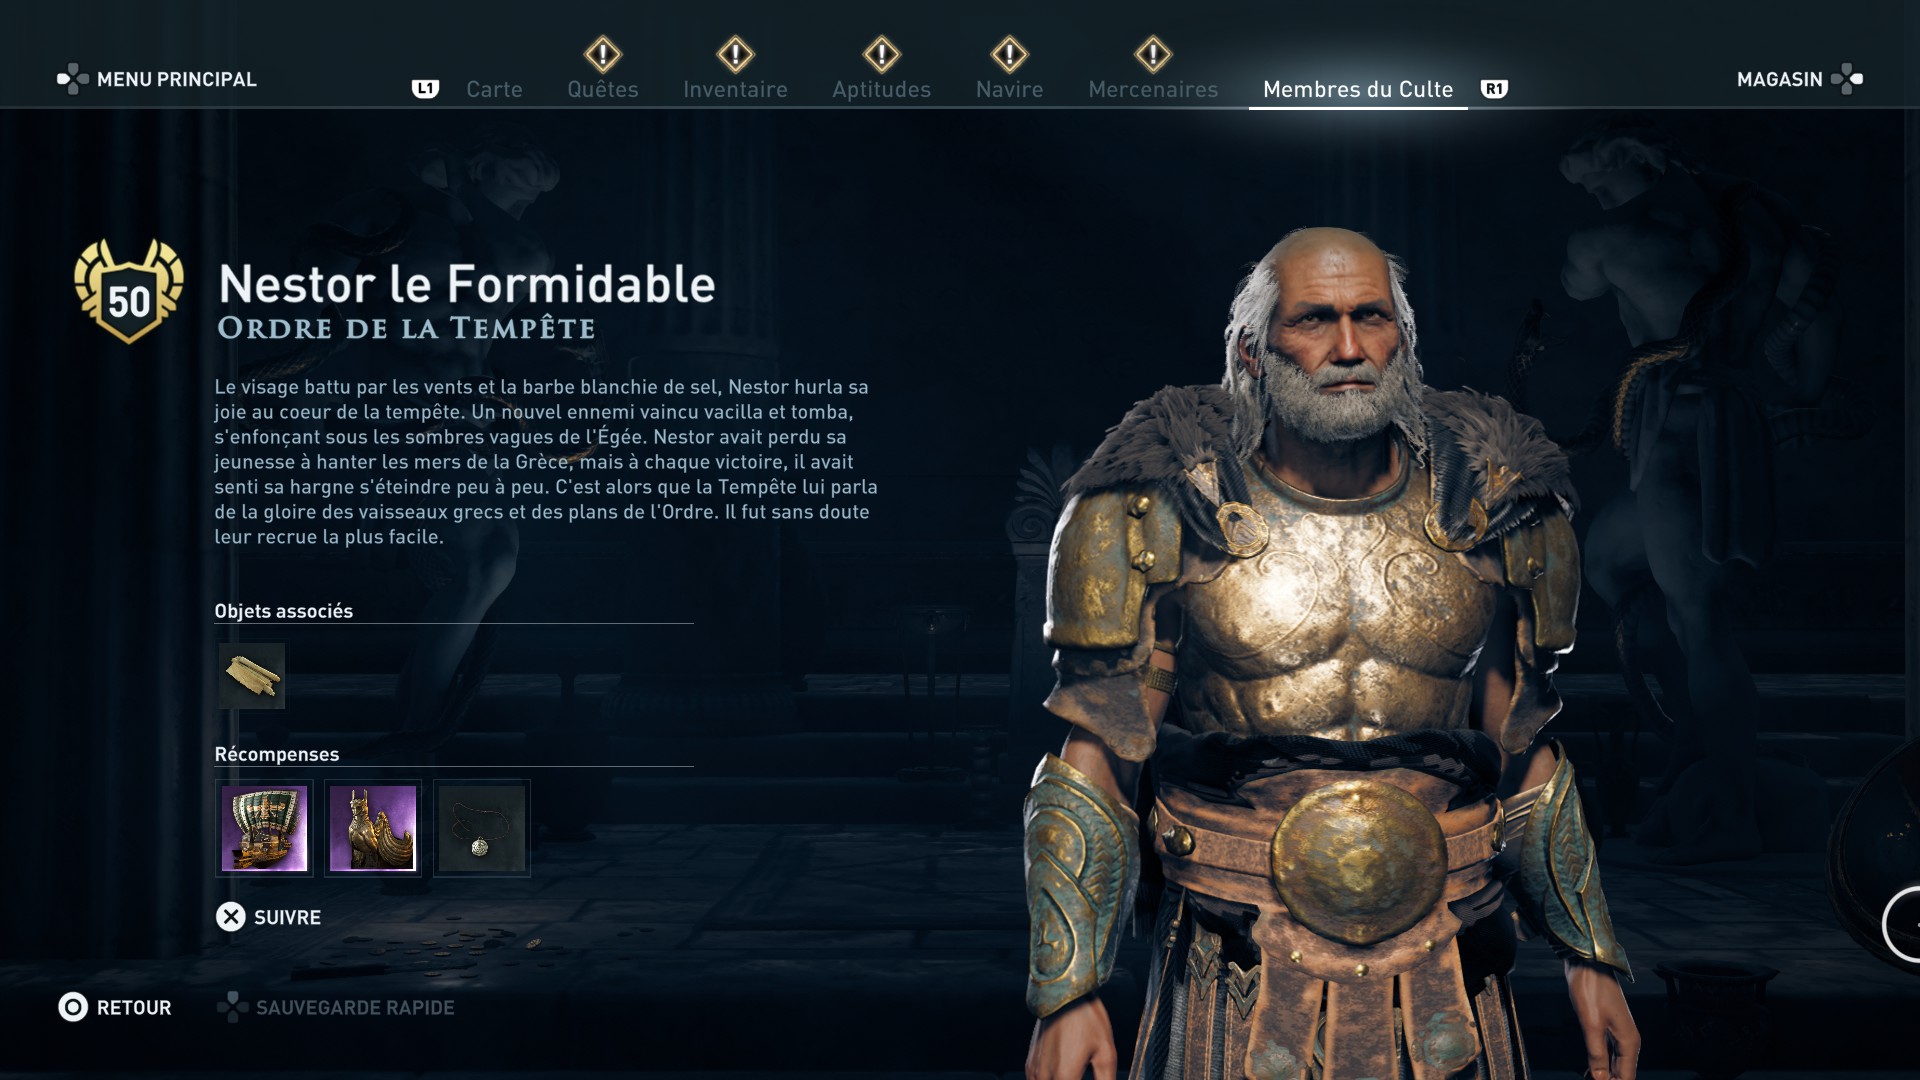The width and height of the screenshot is (1920, 1080).
Task: Open the Mercenaires tab
Action: pos(1153,89)
